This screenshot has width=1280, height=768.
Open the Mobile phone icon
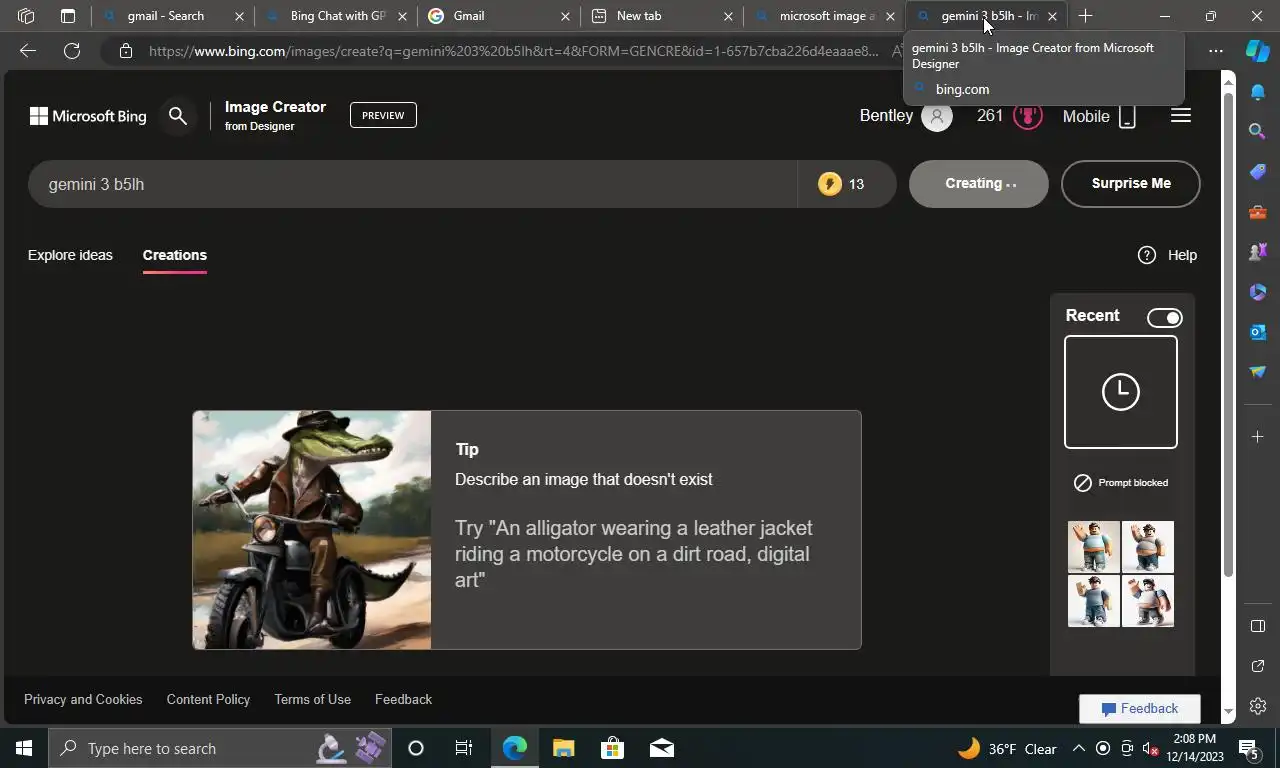pos(1127,117)
